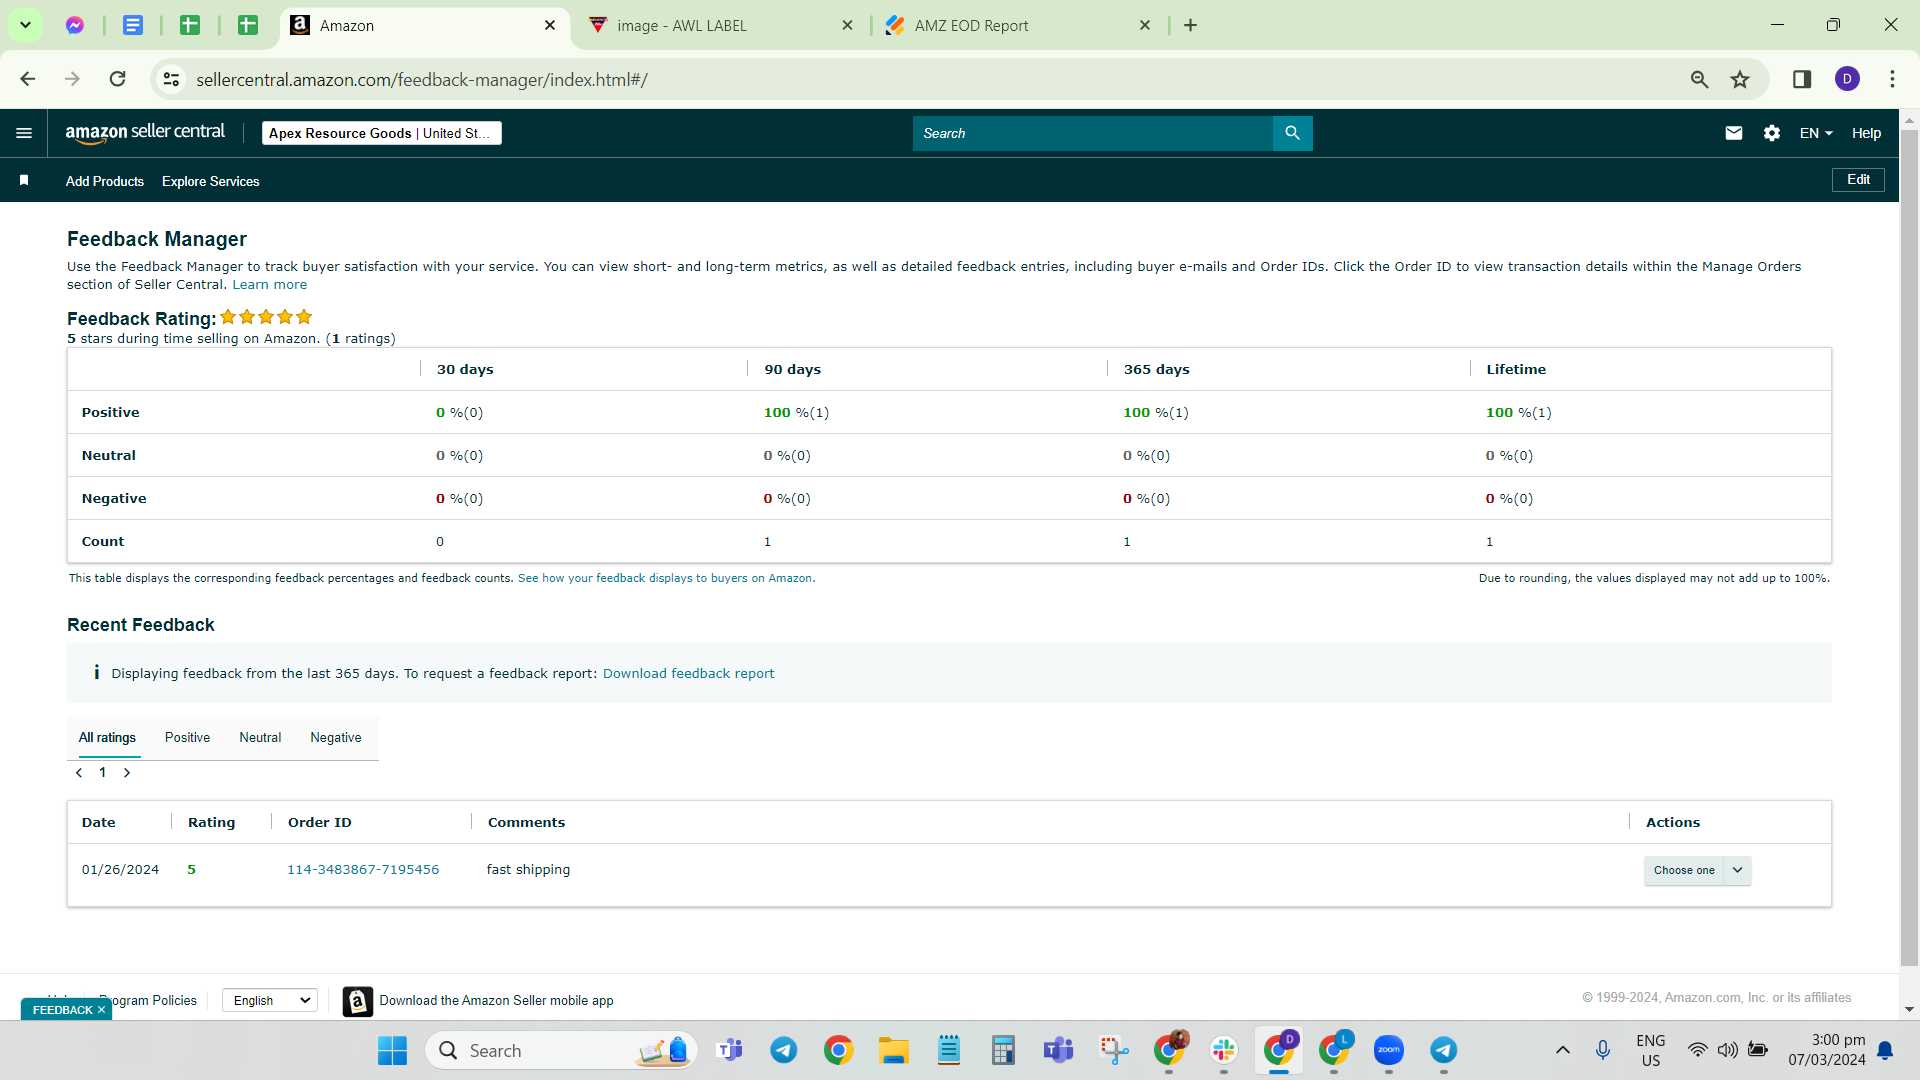Open a new browser tab

coord(1190,25)
